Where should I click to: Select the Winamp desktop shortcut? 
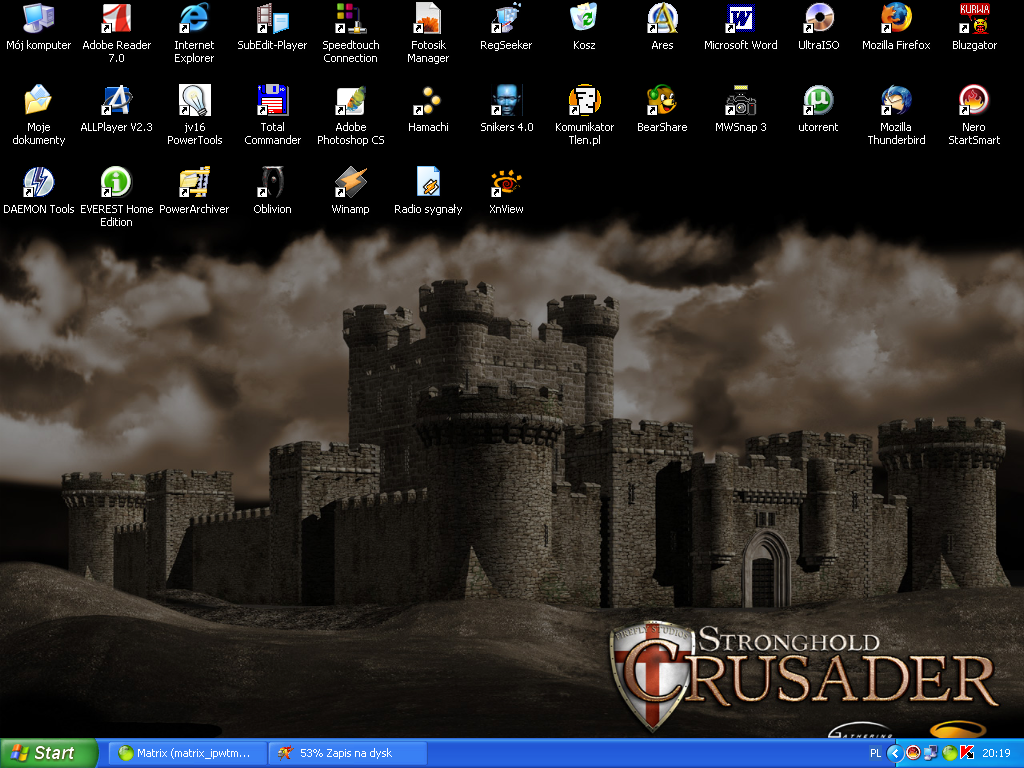point(350,183)
